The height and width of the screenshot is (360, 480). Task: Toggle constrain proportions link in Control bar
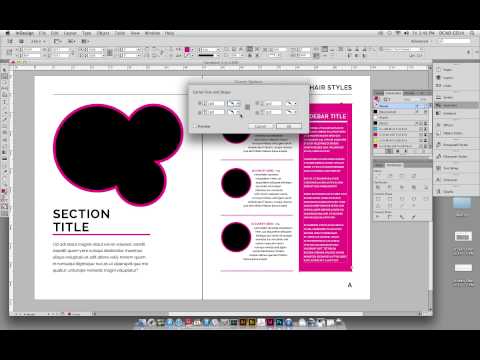(x=110, y=52)
